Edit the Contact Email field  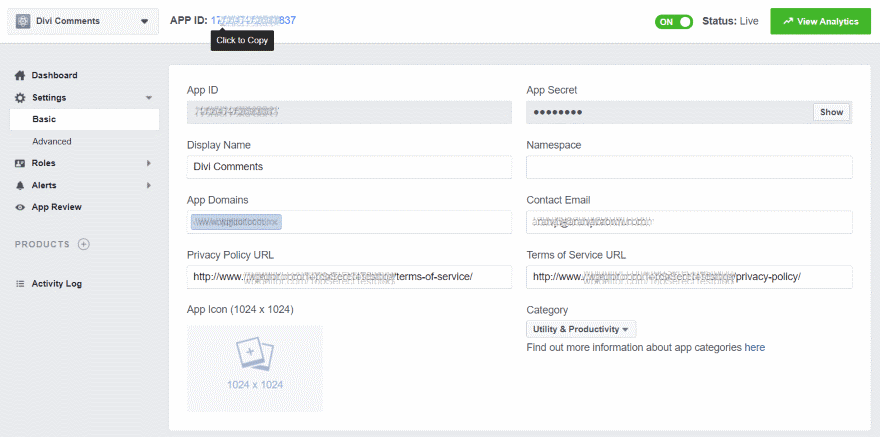(689, 222)
